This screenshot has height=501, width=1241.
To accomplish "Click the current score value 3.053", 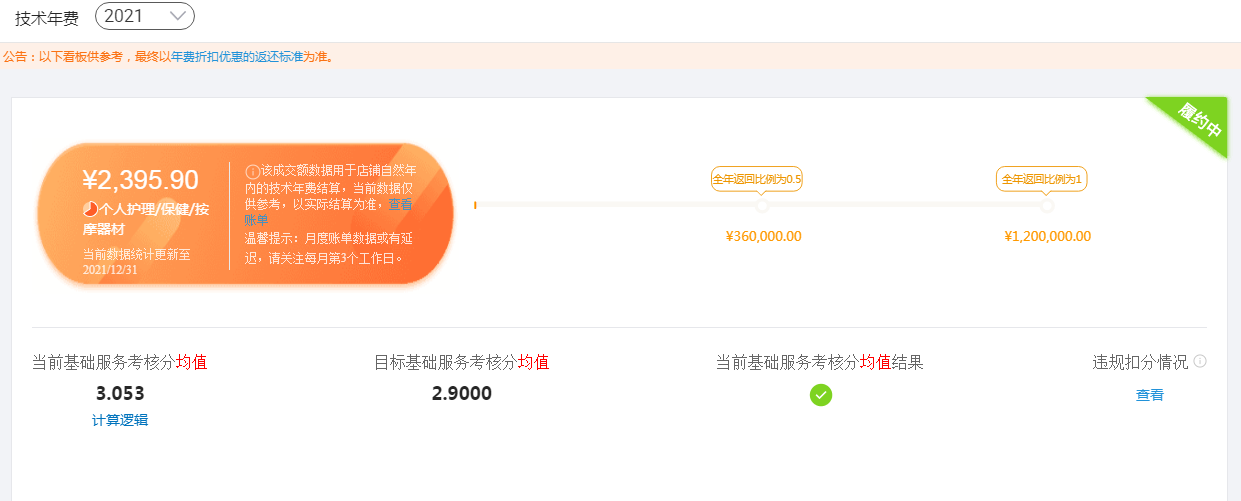I will pos(120,393).
